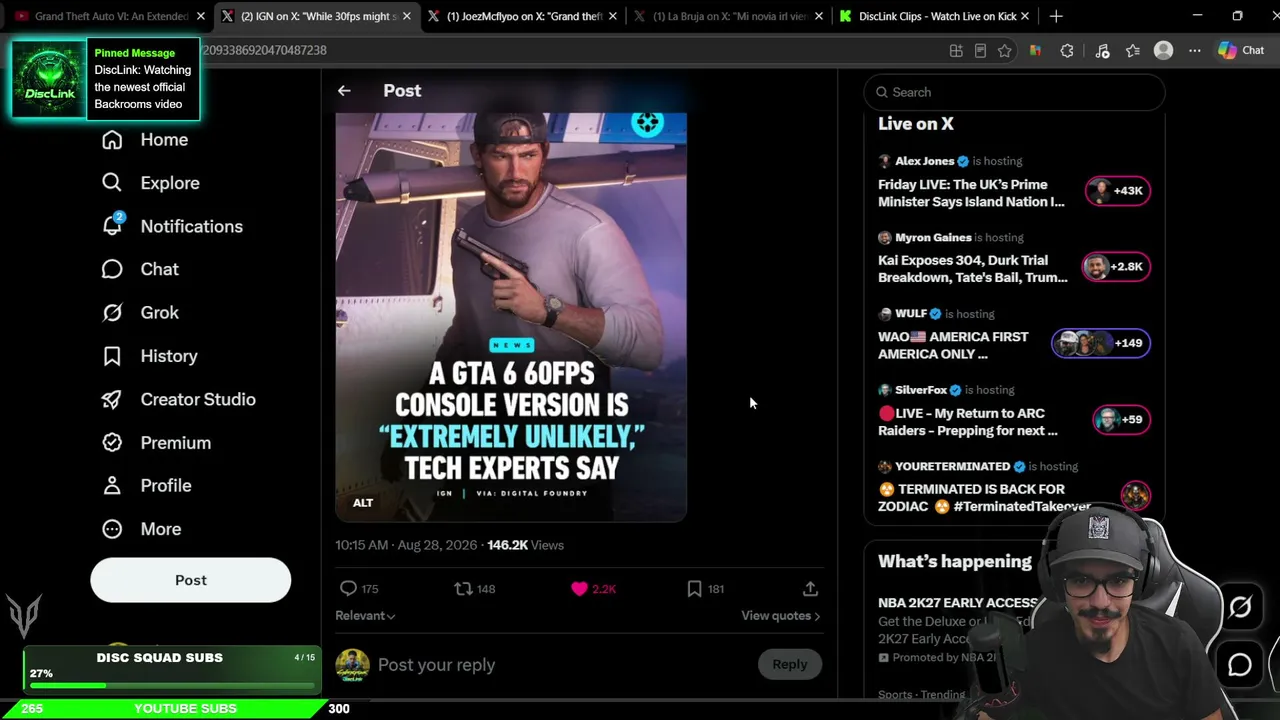Click the white Post button in sidebar
The width and height of the screenshot is (1280, 720).
click(191, 580)
